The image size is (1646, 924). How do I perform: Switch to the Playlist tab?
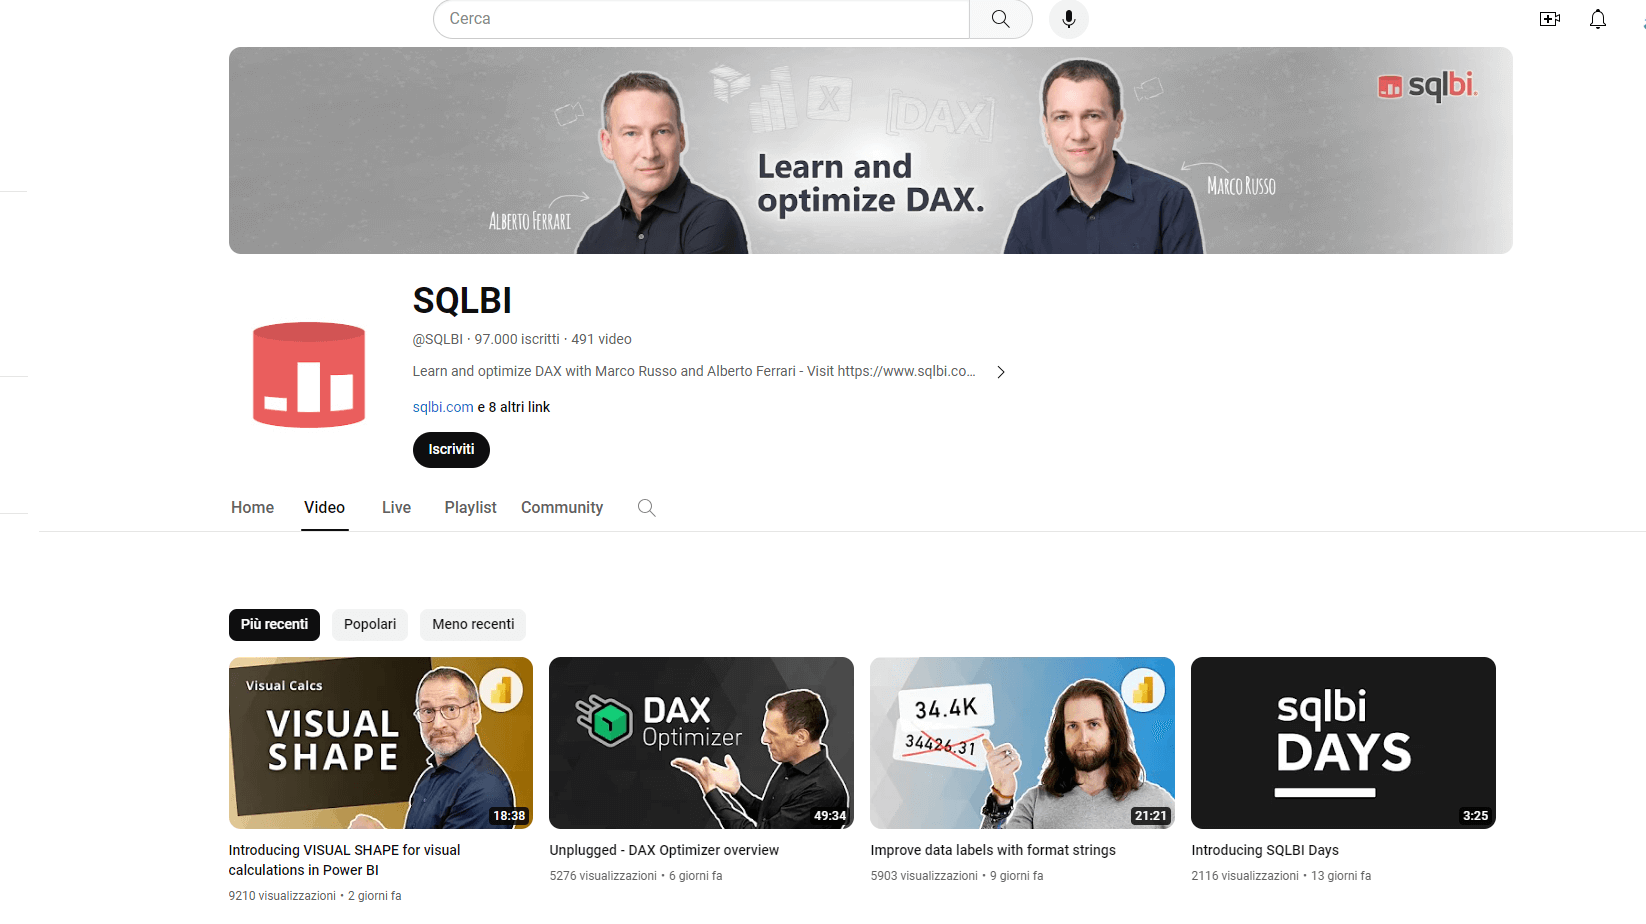point(471,508)
